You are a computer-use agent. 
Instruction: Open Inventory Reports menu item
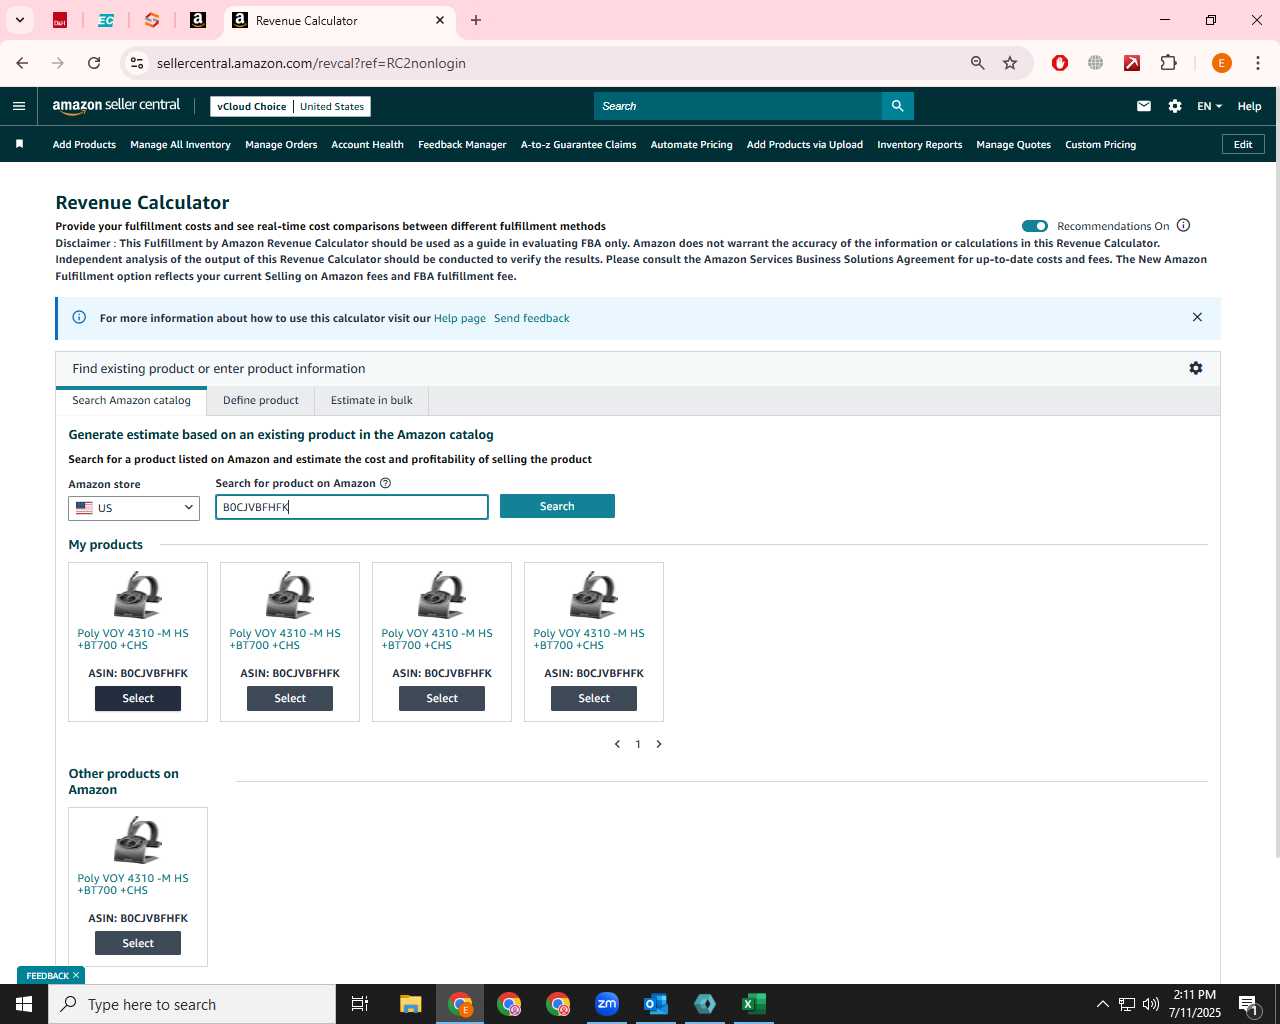coord(919,144)
